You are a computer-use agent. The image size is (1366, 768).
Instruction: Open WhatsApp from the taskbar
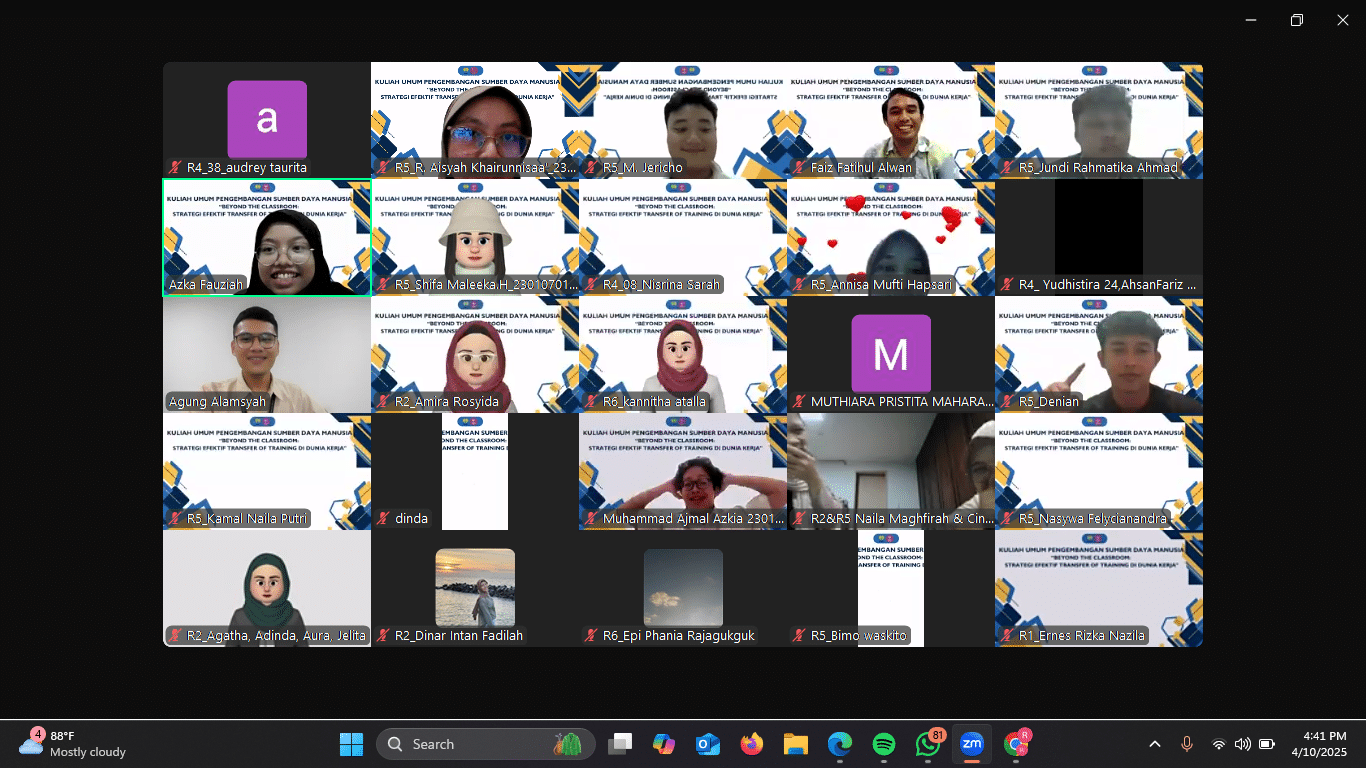927,744
